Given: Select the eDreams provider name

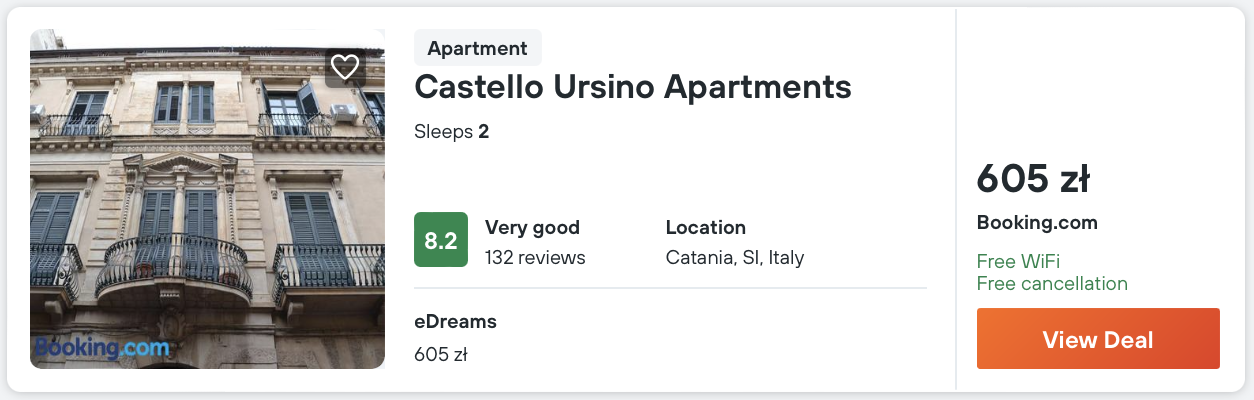Looking at the screenshot, I should (455, 321).
